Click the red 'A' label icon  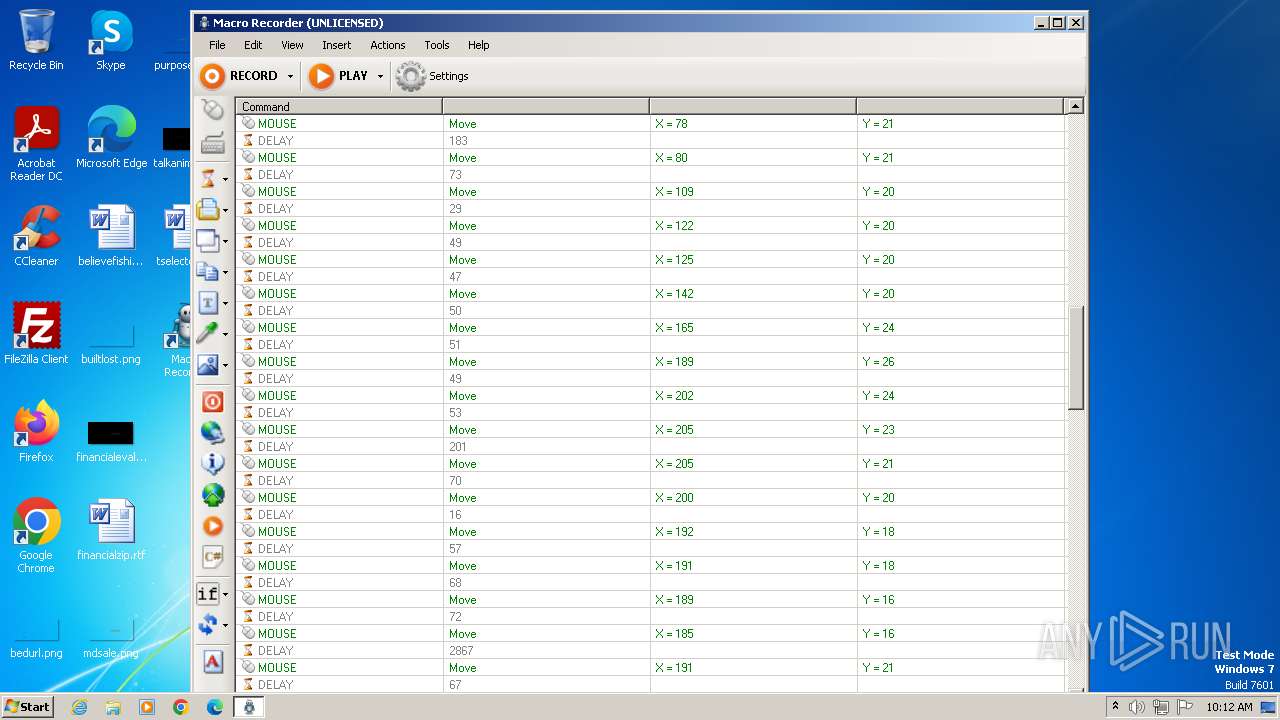(x=212, y=661)
